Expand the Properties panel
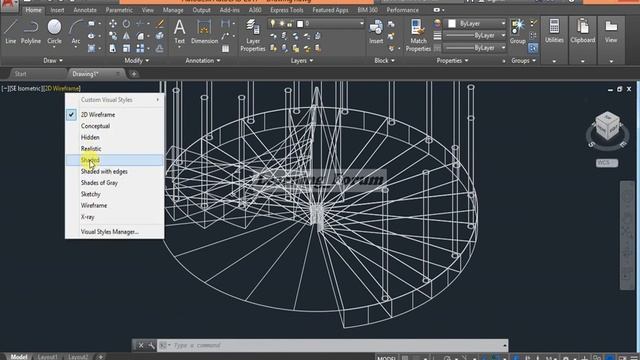The height and width of the screenshot is (360, 640). point(452,60)
